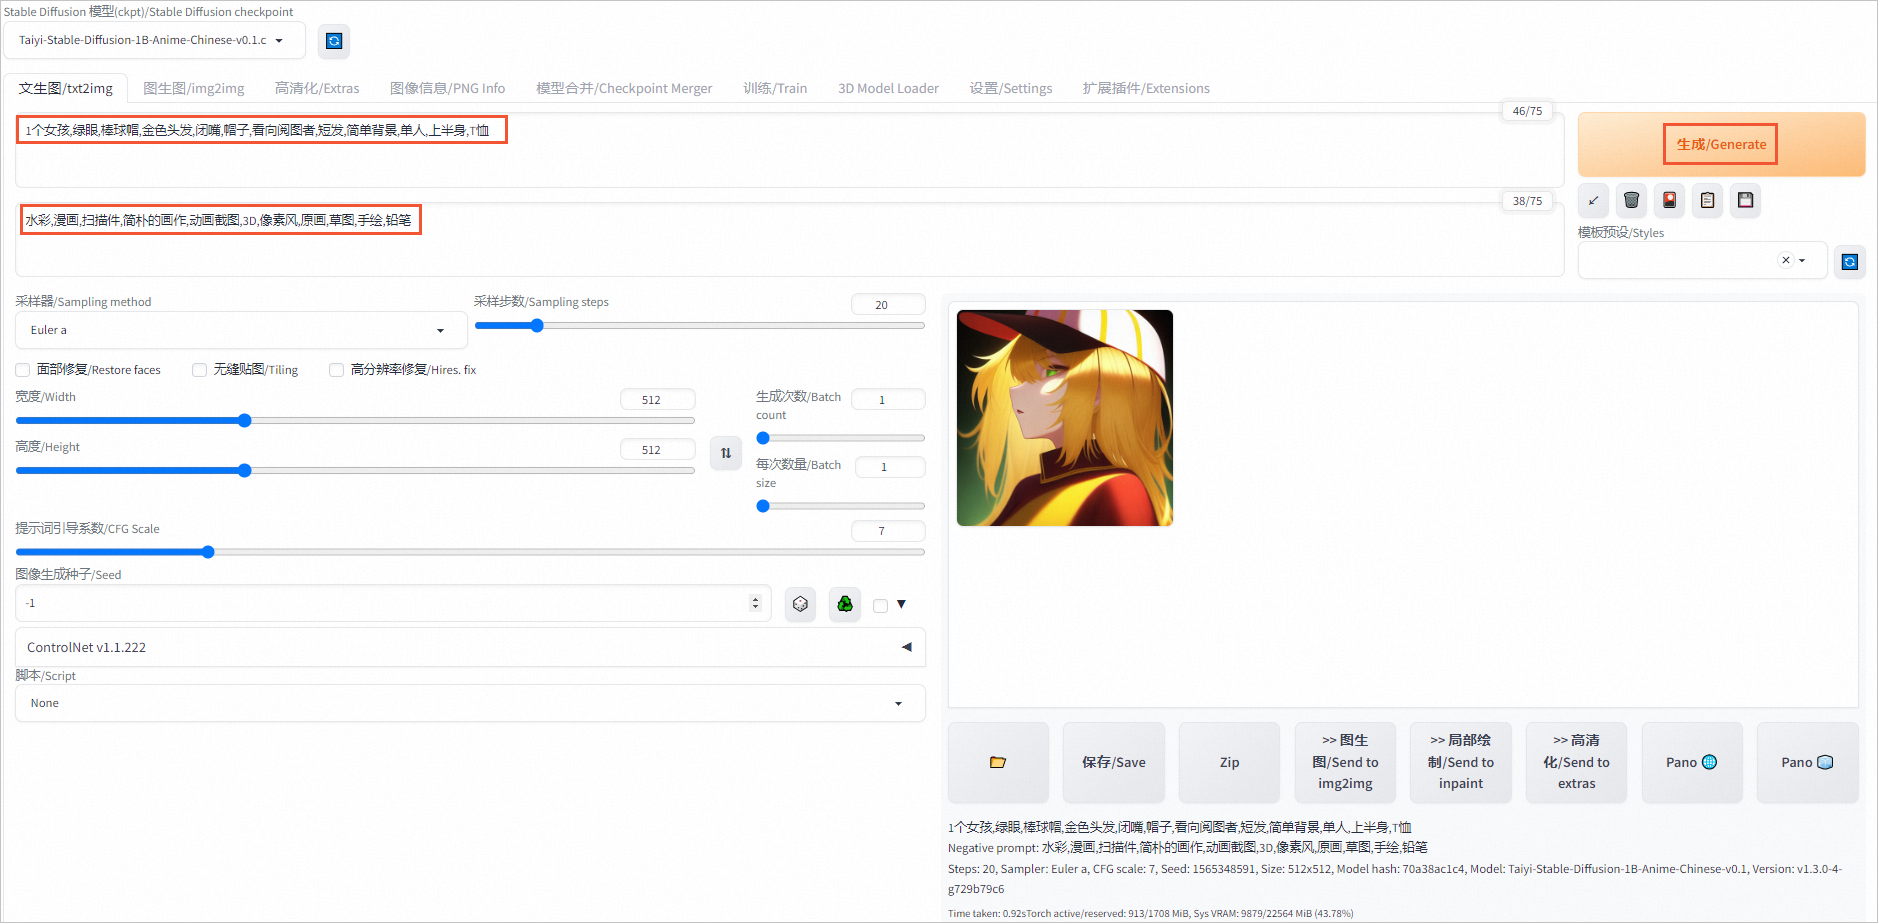Open the Stable Diffusion checkpoint dropdown
Screen dimensions: 1878x923
[x=154, y=41]
